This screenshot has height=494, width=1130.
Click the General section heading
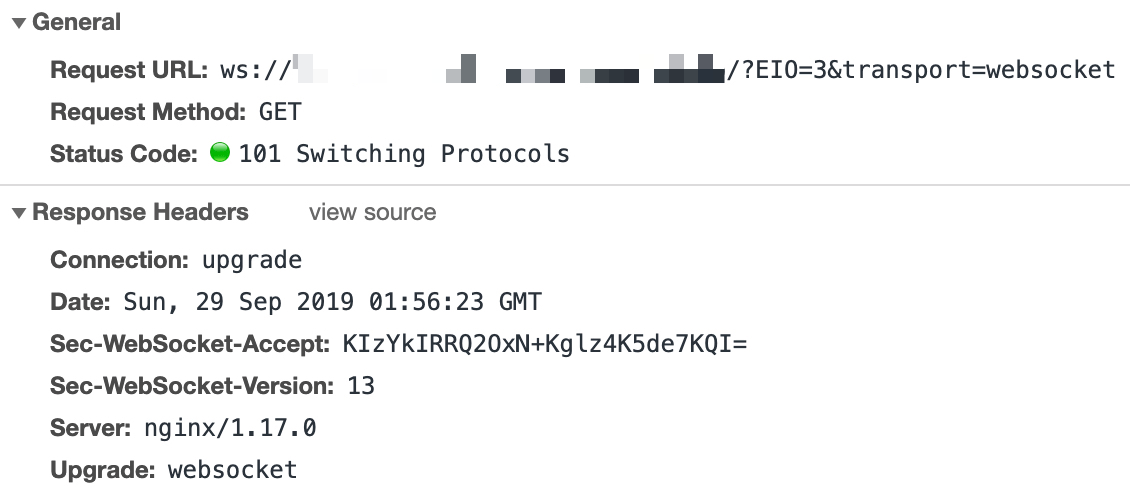coord(76,23)
